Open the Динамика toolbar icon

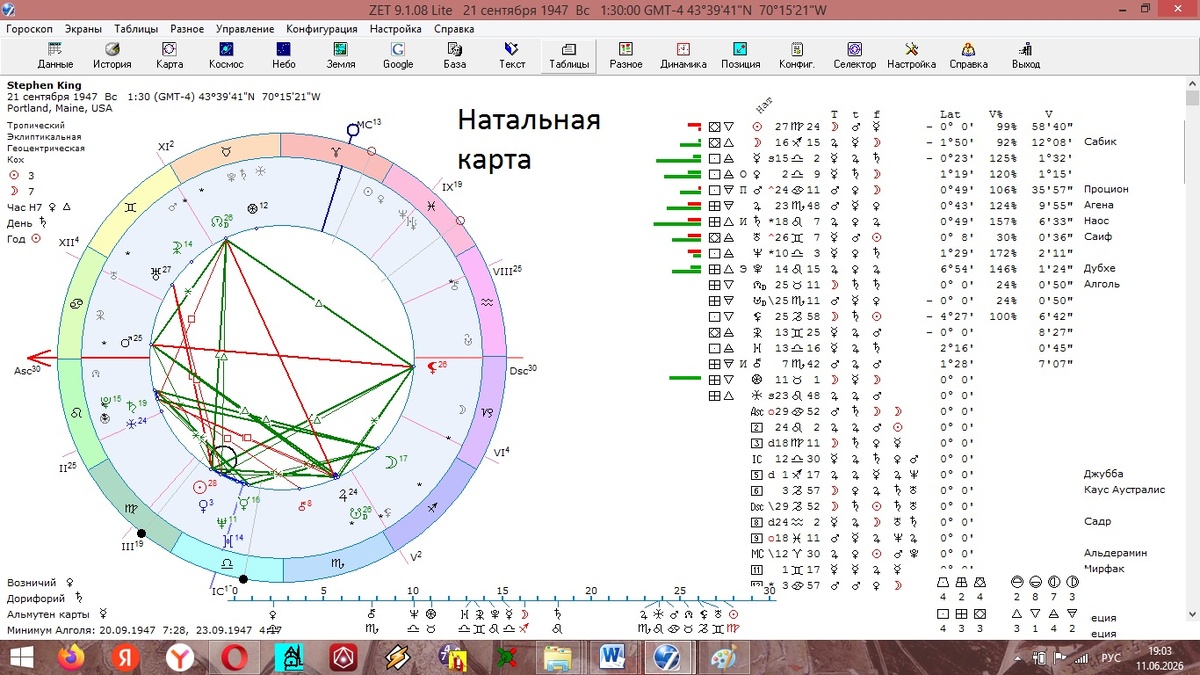683,55
